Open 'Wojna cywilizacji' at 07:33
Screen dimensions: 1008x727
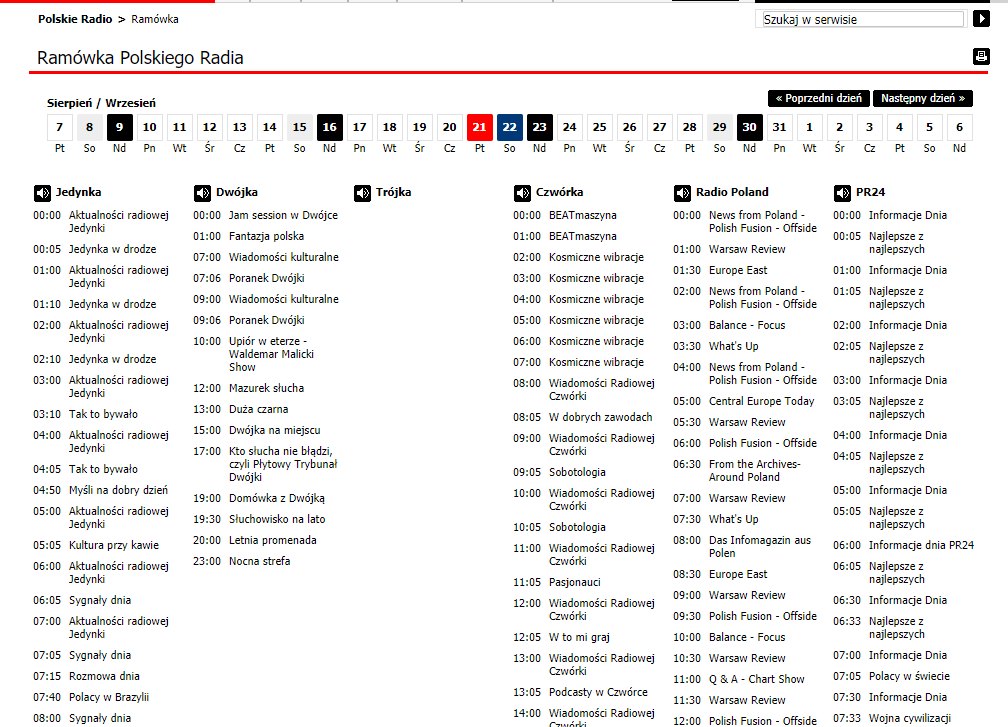point(910,718)
